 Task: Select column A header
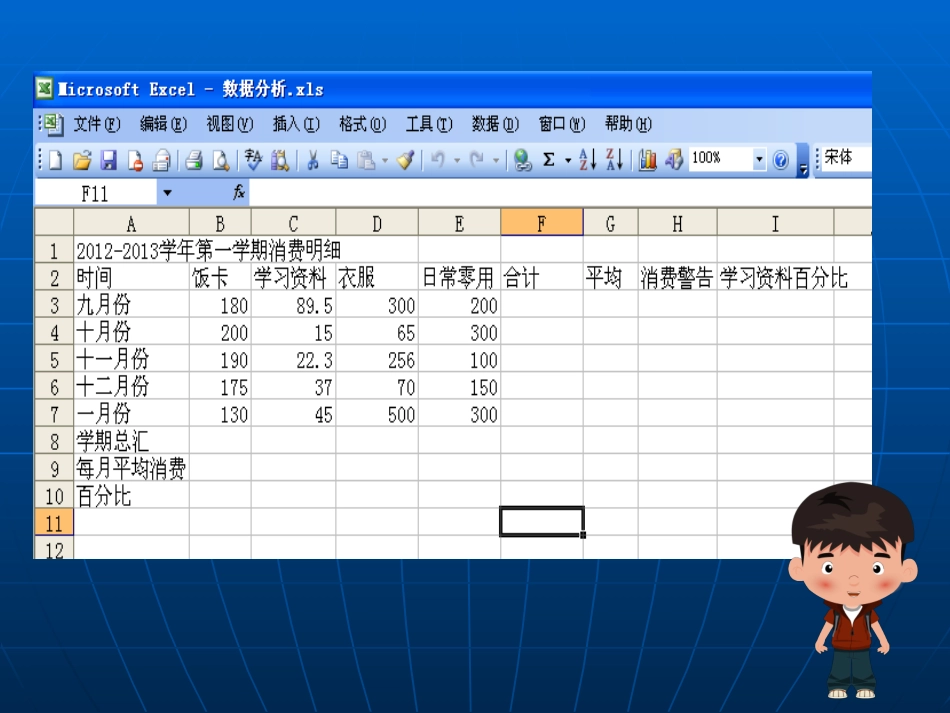pos(131,223)
